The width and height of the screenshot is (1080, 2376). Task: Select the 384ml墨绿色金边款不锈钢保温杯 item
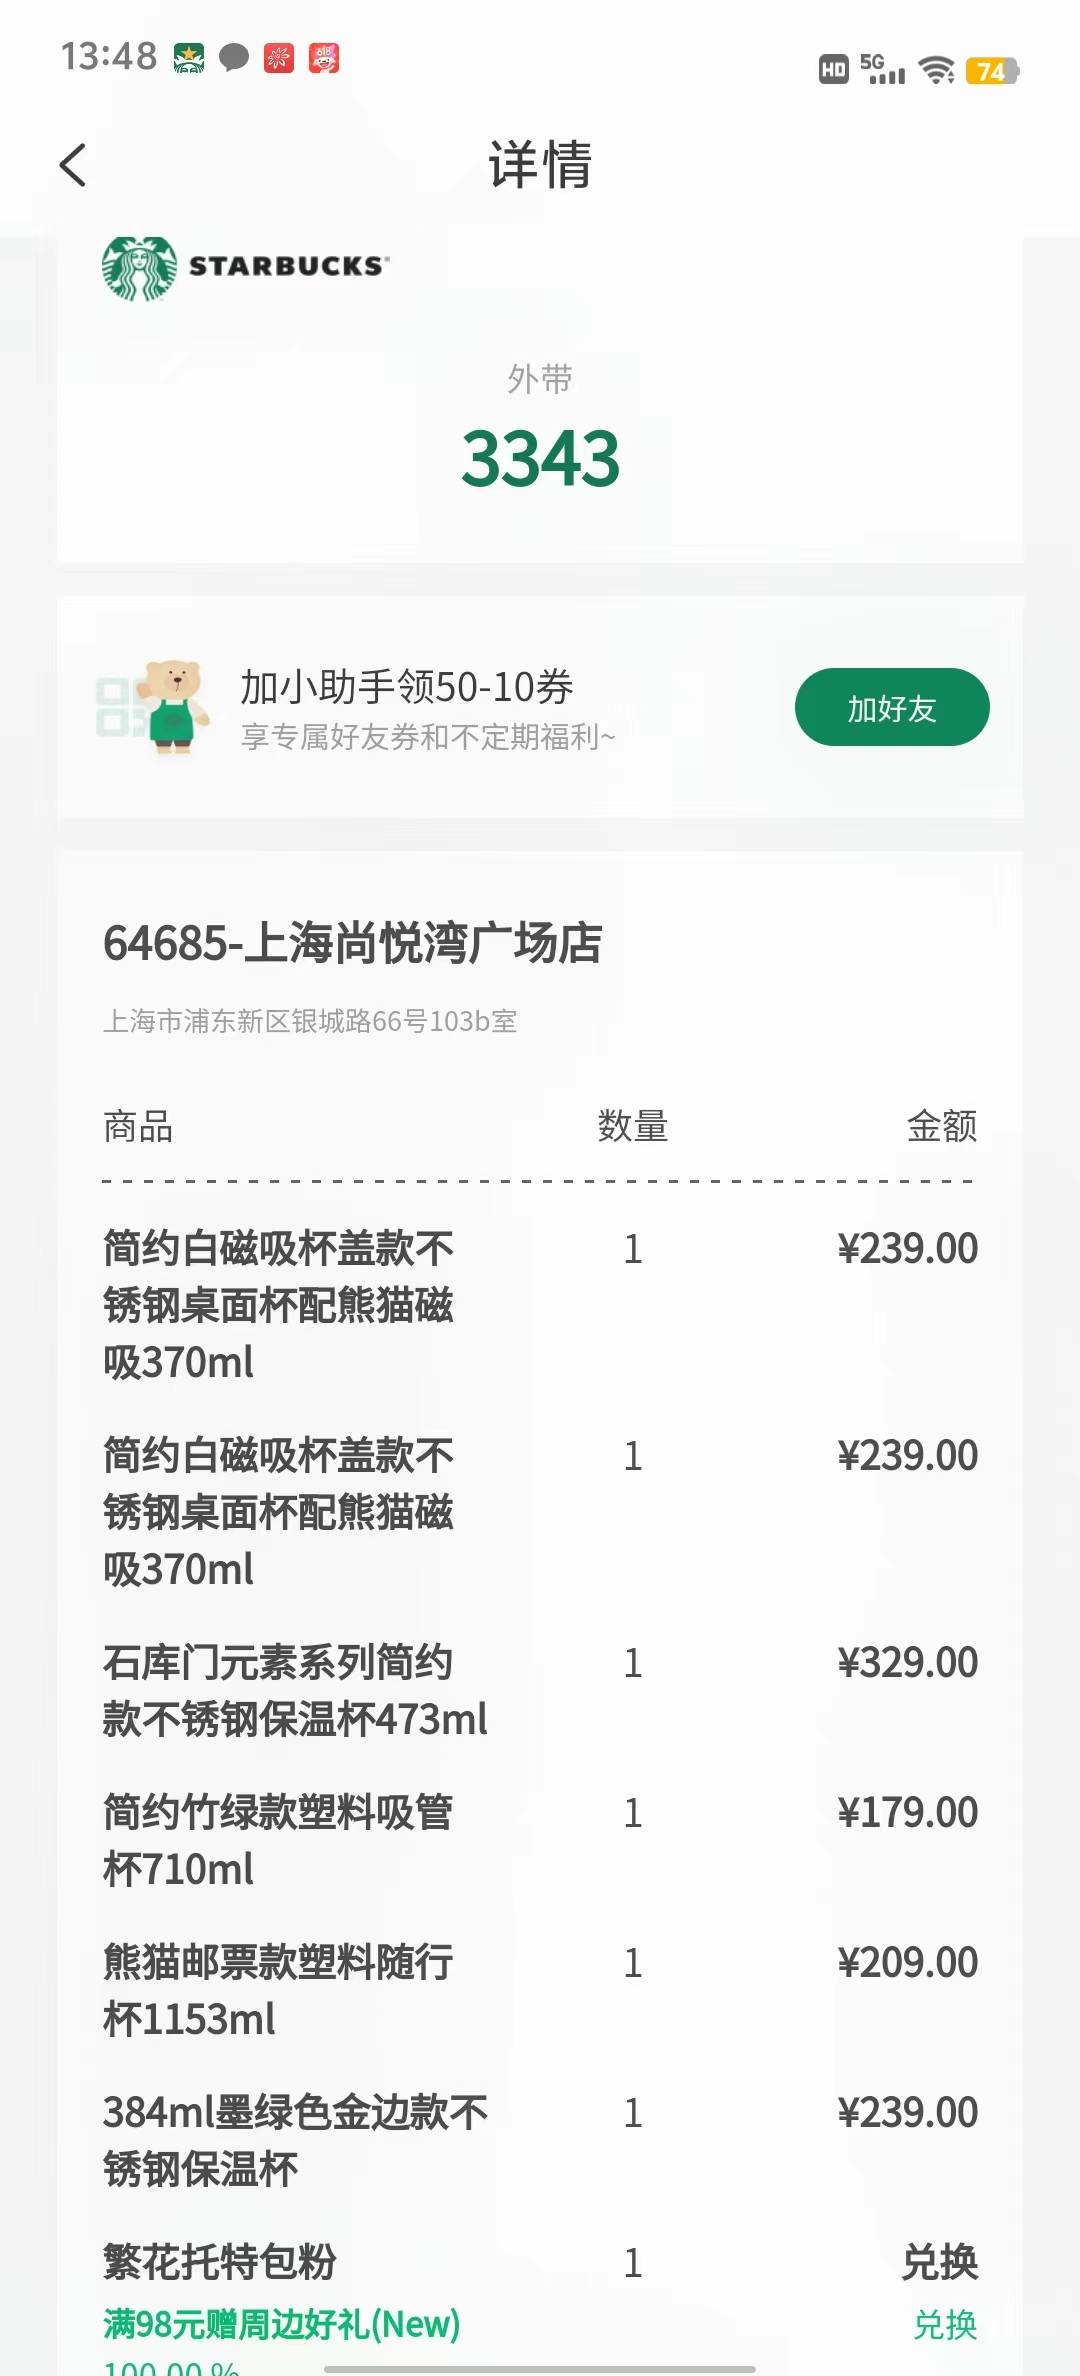pos(540,2141)
